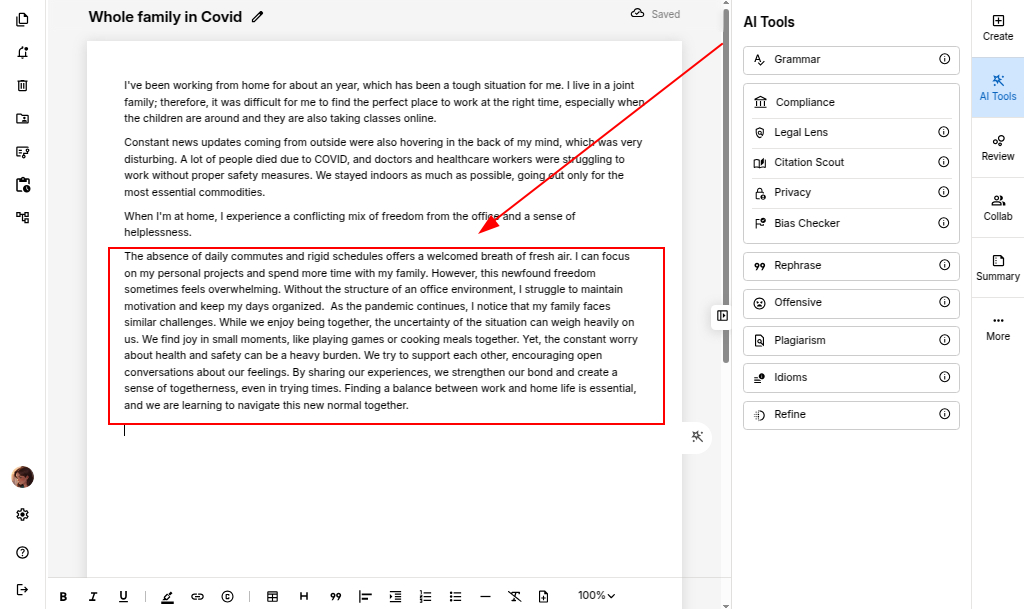Click the highlight color pen icon

point(167,597)
